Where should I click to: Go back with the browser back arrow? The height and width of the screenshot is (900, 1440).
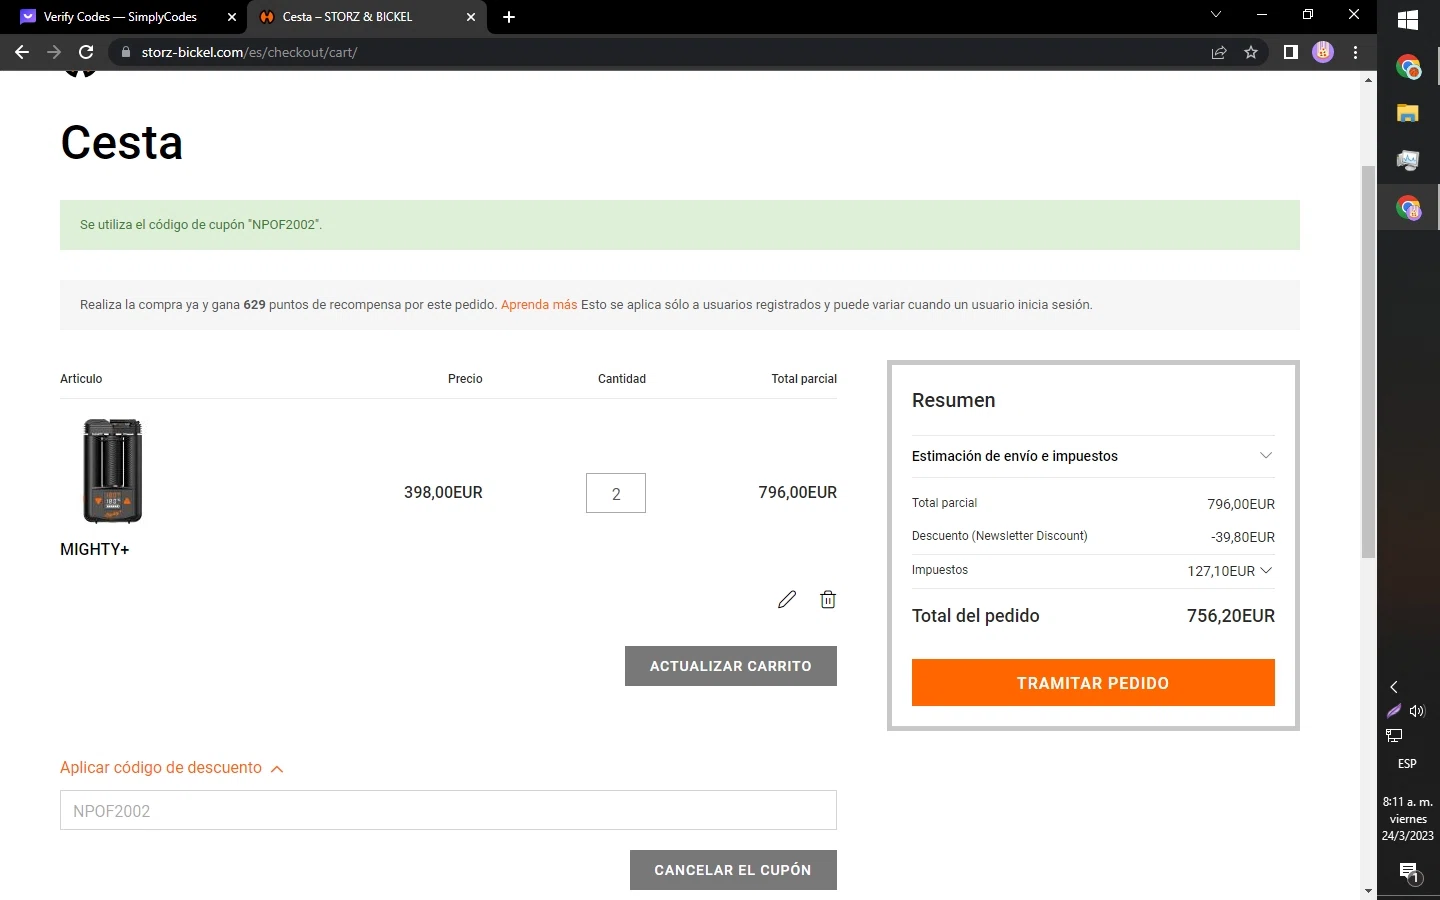(x=22, y=52)
